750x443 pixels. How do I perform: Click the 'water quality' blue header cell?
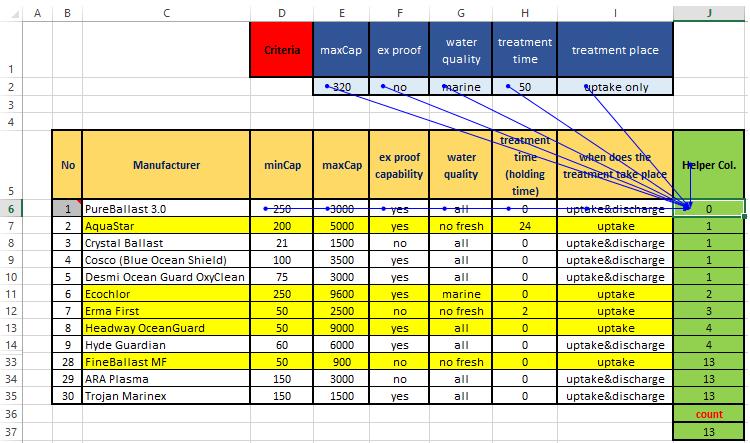coord(461,50)
